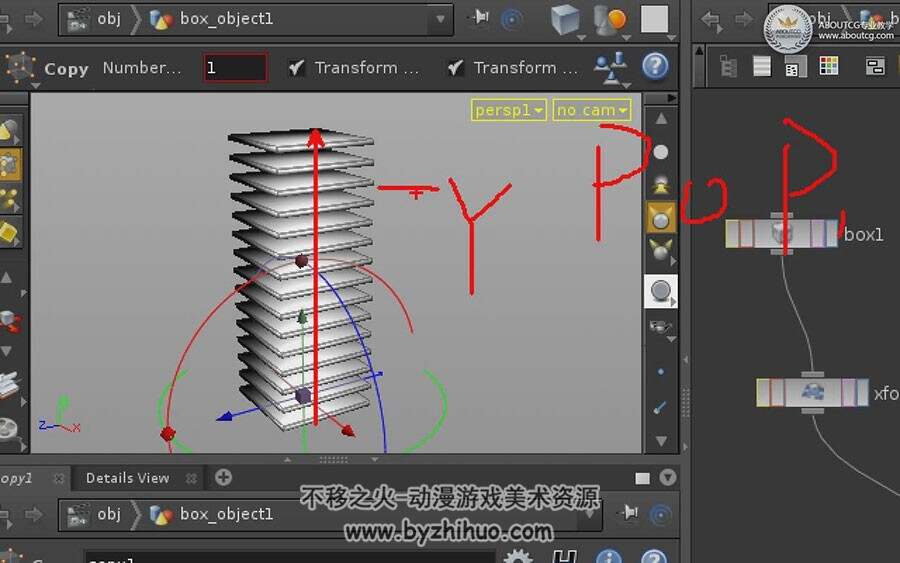The height and width of the screenshot is (563, 900).
Task: Toggle the lamp lighting display icon
Action: [x=661, y=185]
